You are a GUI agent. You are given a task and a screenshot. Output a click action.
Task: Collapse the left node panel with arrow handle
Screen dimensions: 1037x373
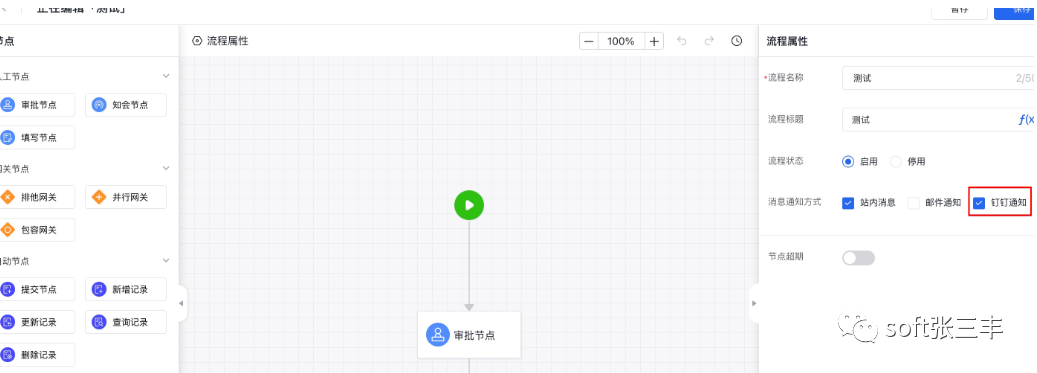coord(182,304)
